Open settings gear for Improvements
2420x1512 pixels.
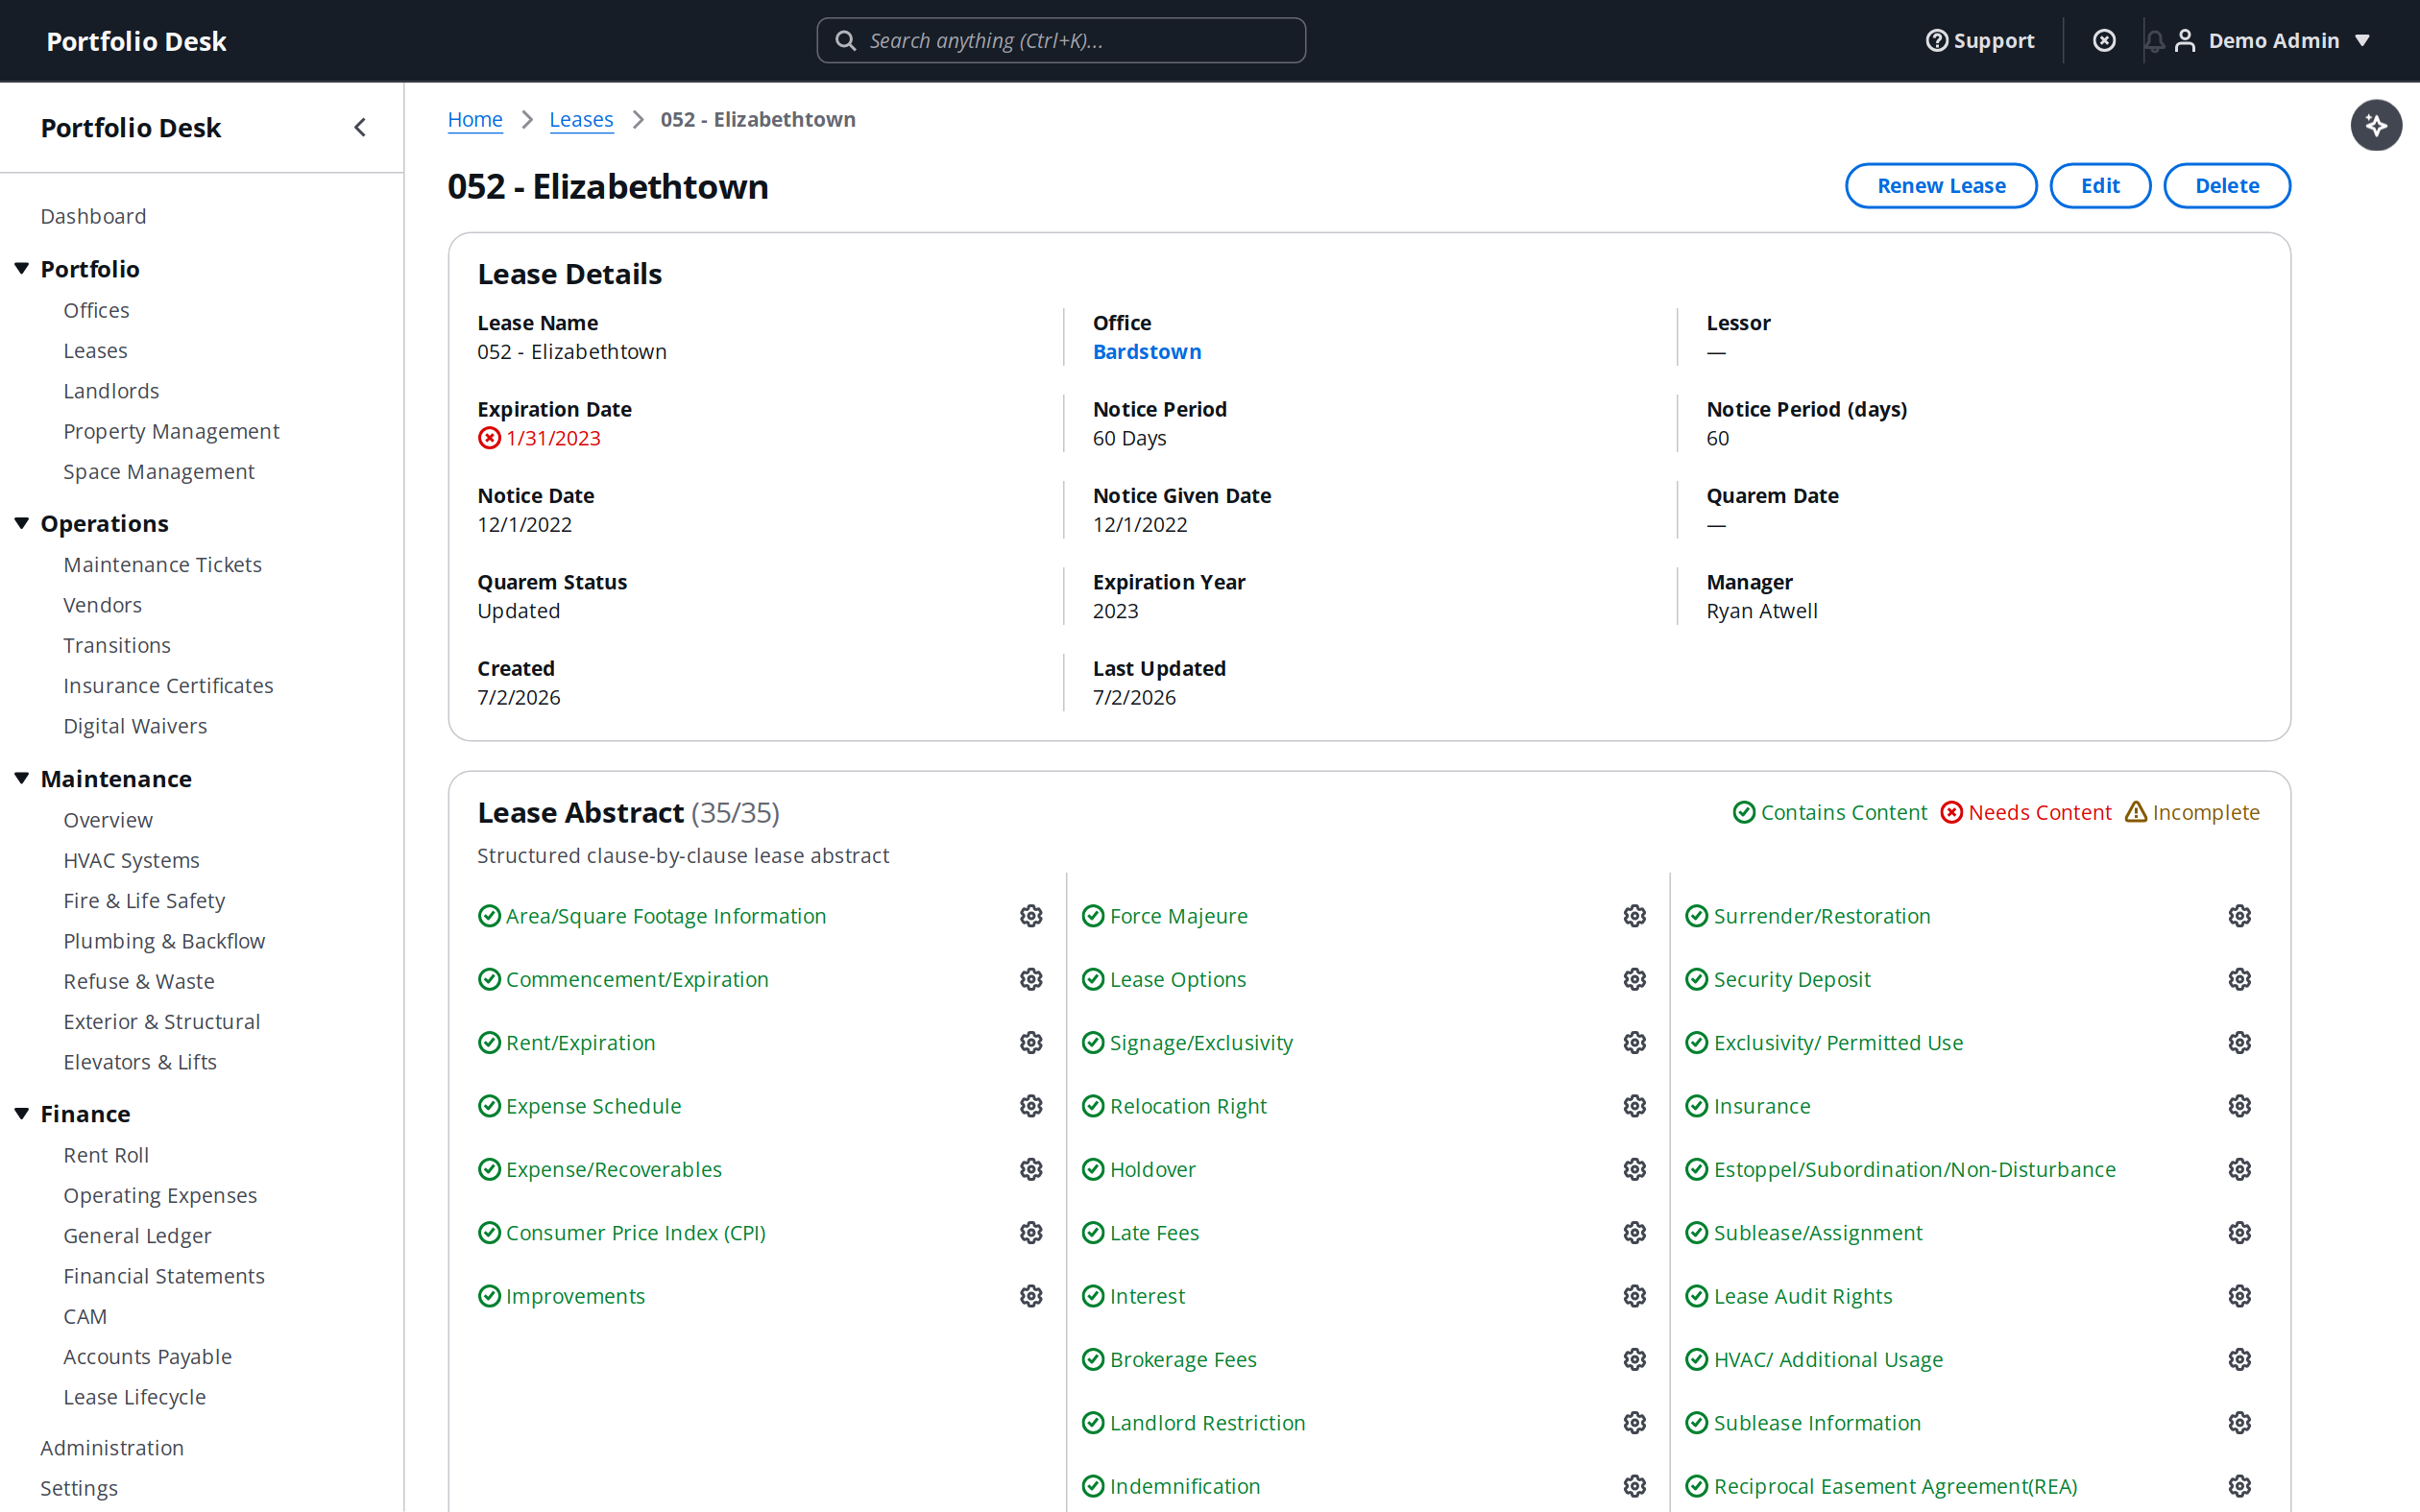pos(1031,1296)
